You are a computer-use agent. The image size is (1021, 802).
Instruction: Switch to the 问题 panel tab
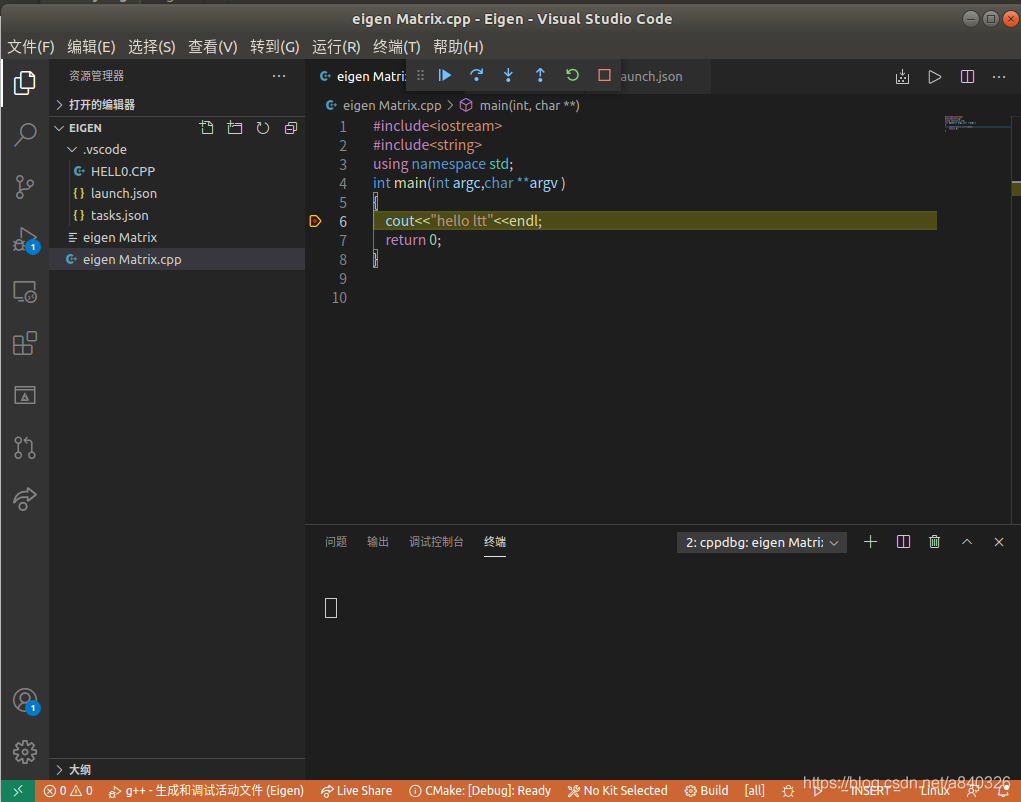pos(336,542)
